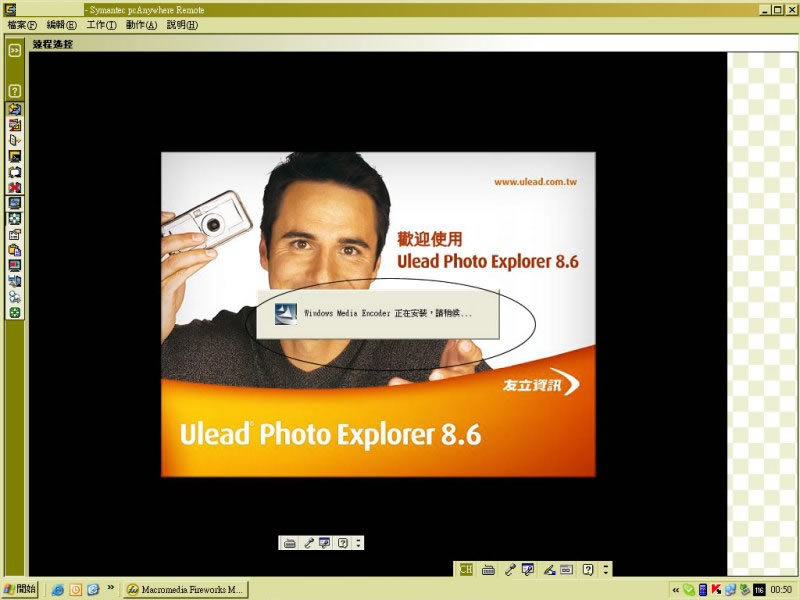Click the red and yellow screens icon in the left toolbar
Image resolution: width=800 pixels, height=600 pixels.
(15, 124)
